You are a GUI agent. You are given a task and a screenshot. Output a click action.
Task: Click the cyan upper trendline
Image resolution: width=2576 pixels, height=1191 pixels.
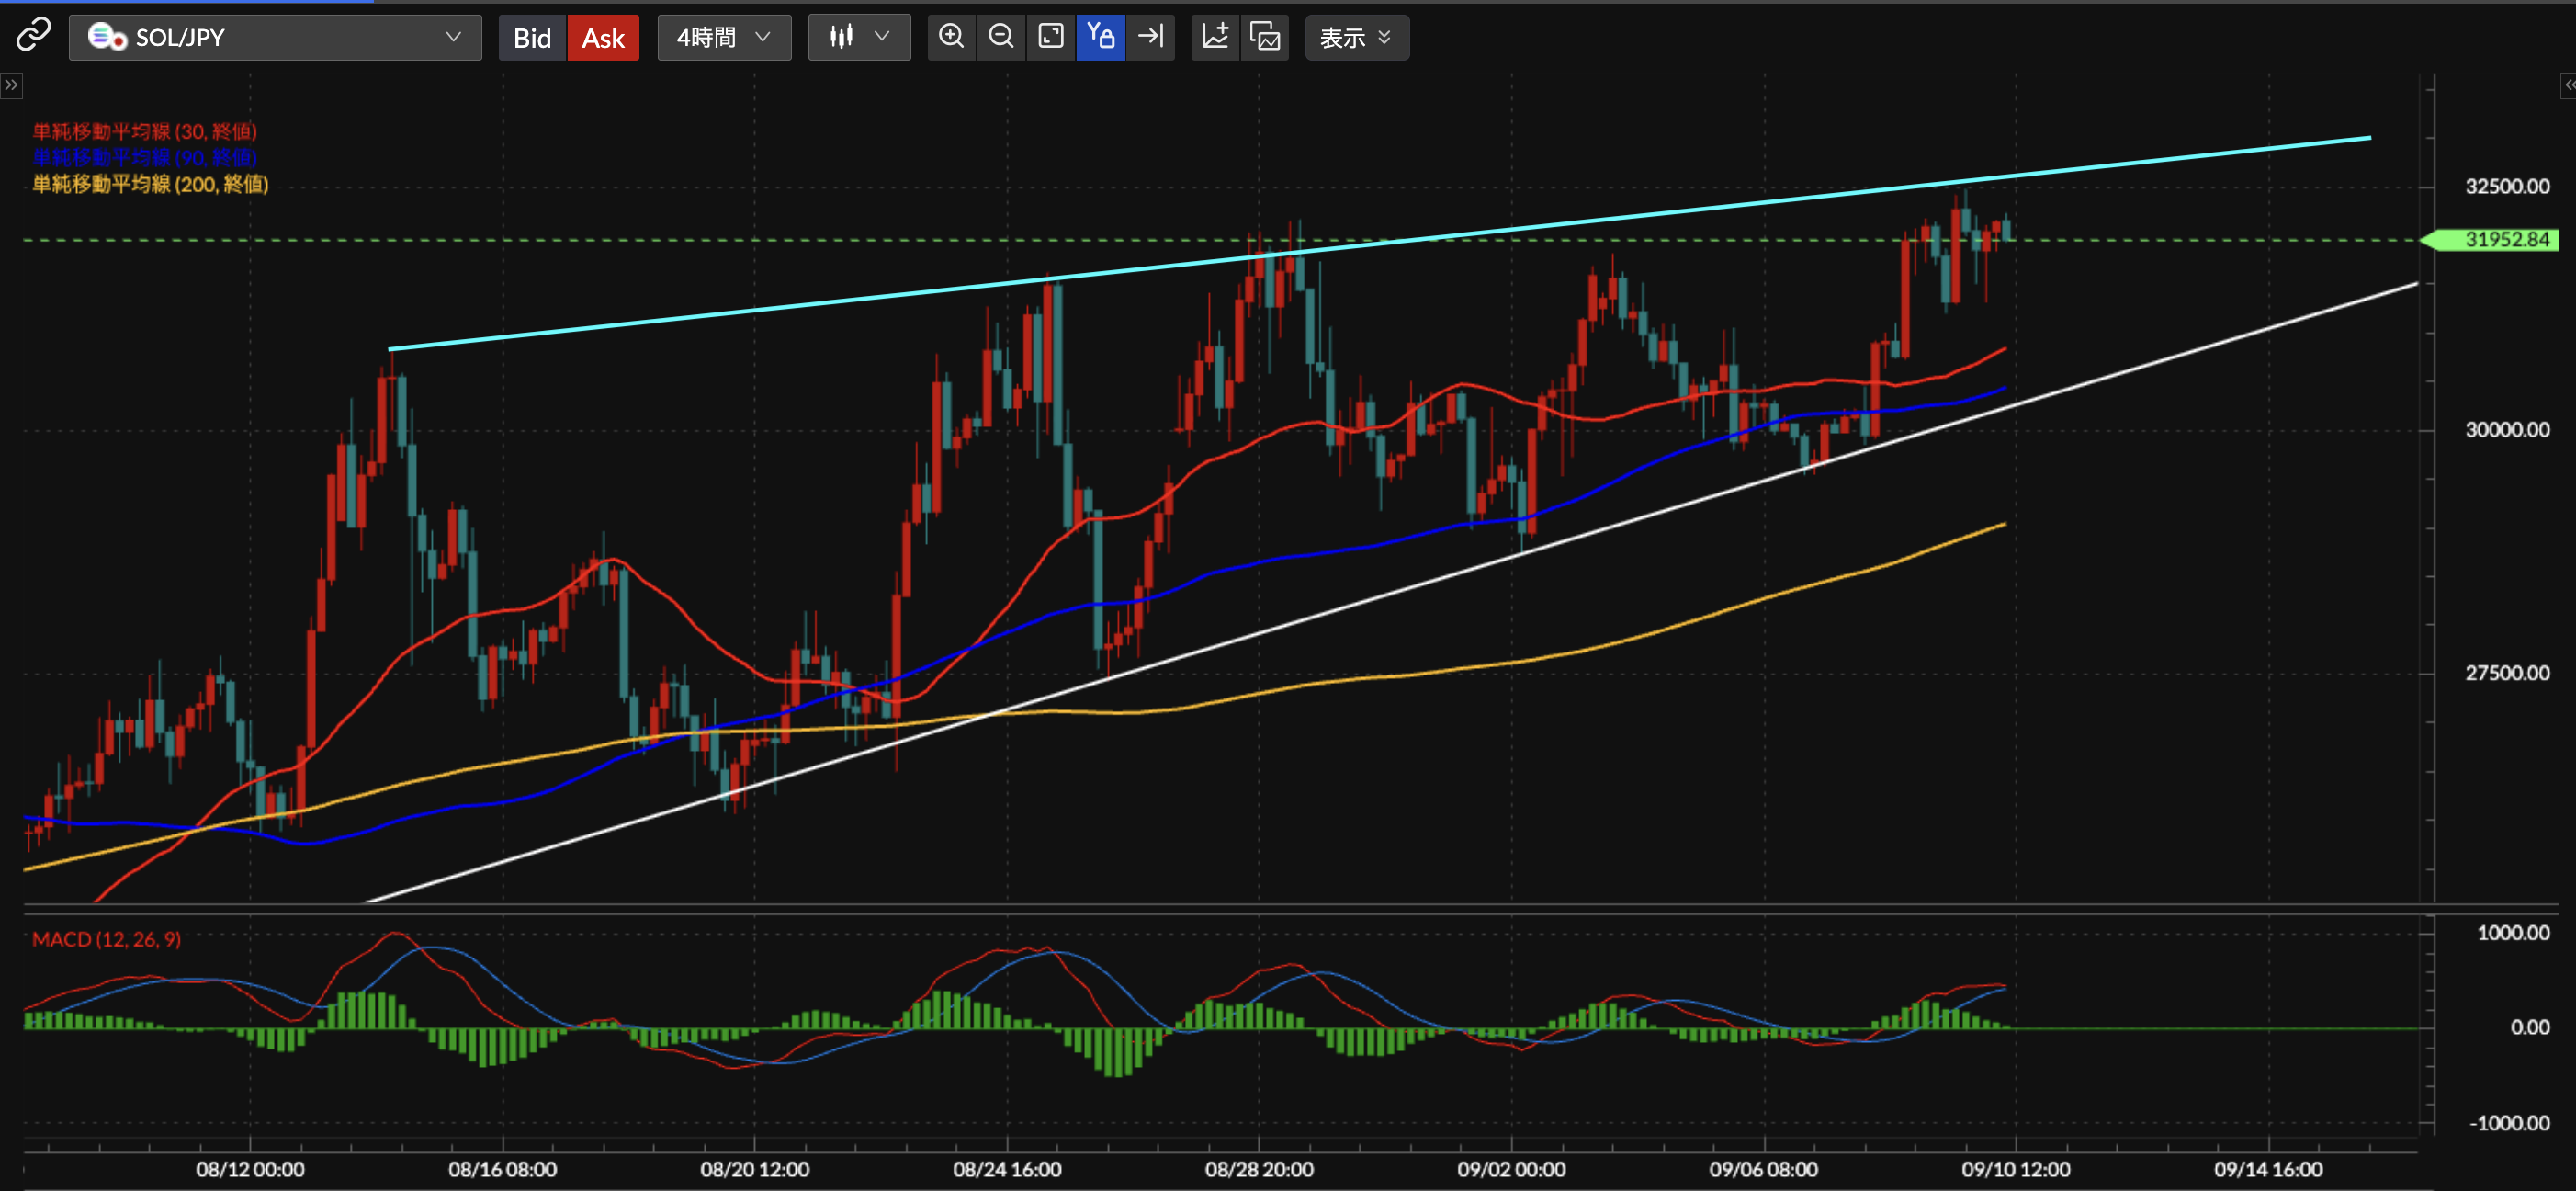tap(1380, 243)
